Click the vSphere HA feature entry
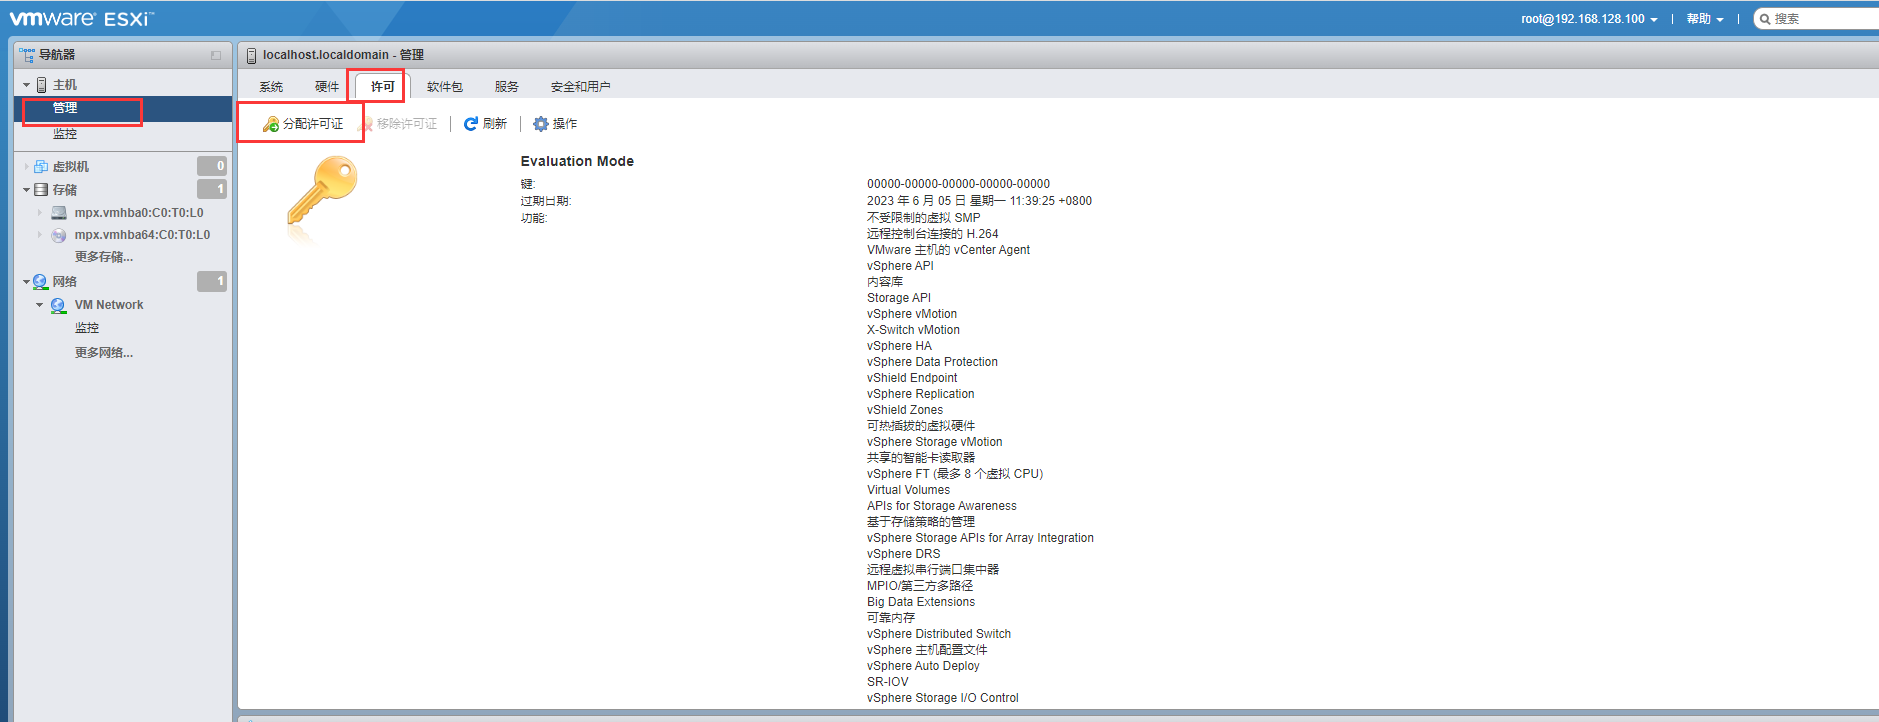 (x=899, y=346)
